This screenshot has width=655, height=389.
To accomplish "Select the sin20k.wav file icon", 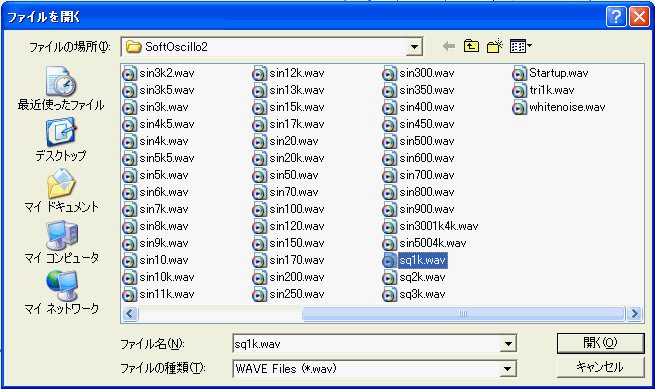I will (x=259, y=159).
